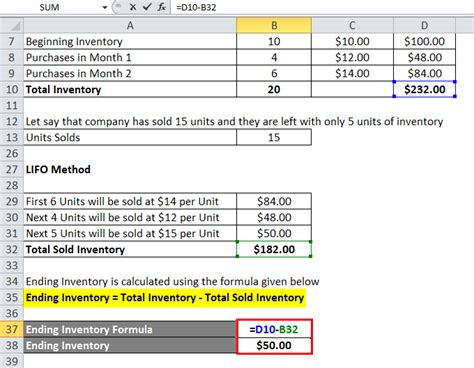Click the LIFO Method heading cell
The width and height of the screenshot is (474, 368).
click(58, 169)
